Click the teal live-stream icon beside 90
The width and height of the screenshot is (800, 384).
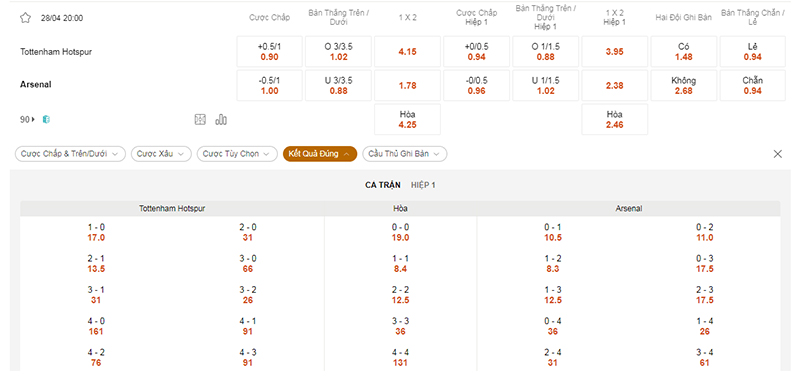tap(46, 120)
